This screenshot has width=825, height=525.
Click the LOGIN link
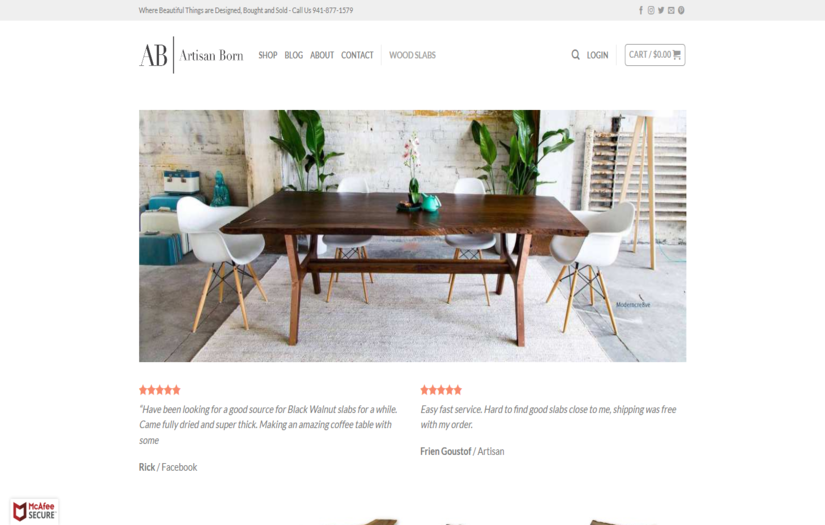[598, 55]
